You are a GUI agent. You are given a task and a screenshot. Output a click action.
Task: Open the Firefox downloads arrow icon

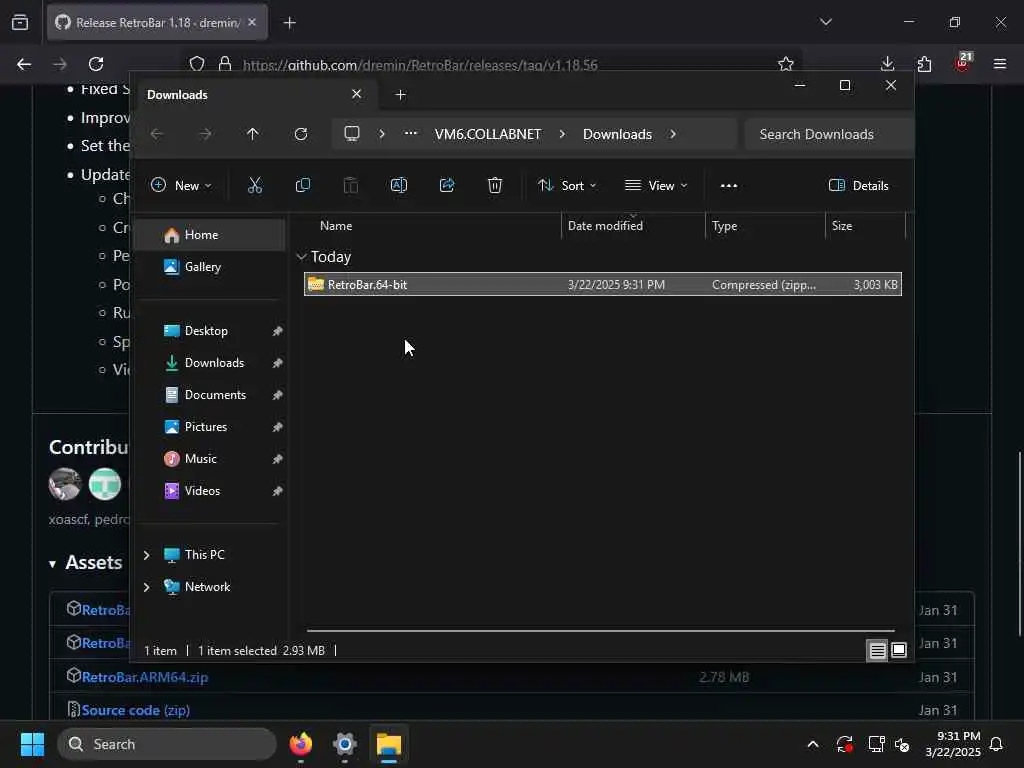(887, 63)
